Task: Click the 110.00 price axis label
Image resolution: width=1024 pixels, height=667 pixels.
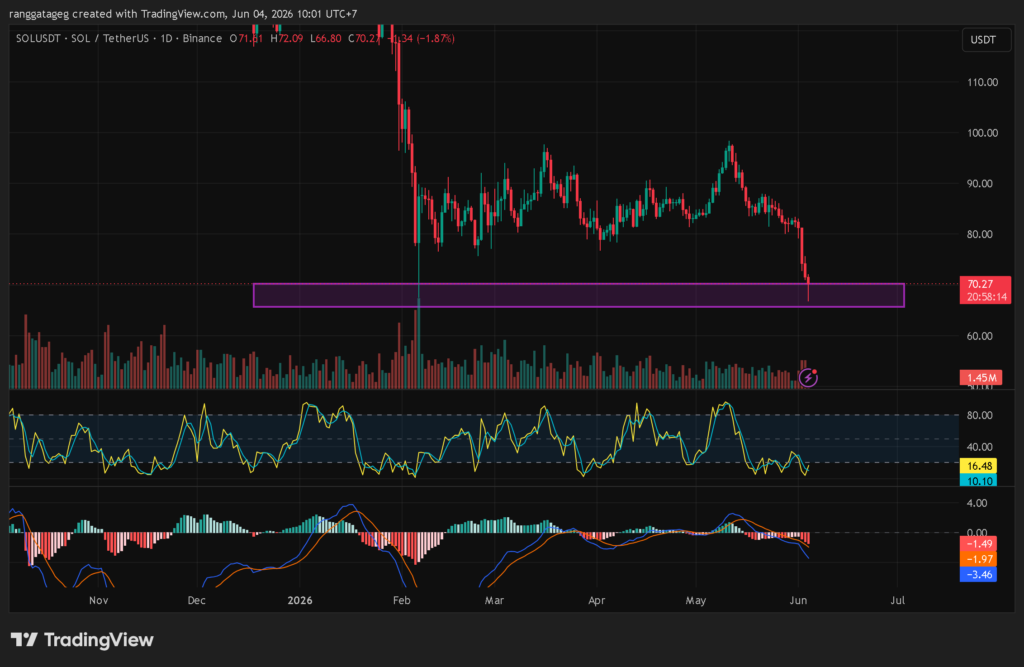Action: click(x=982, y=82)
